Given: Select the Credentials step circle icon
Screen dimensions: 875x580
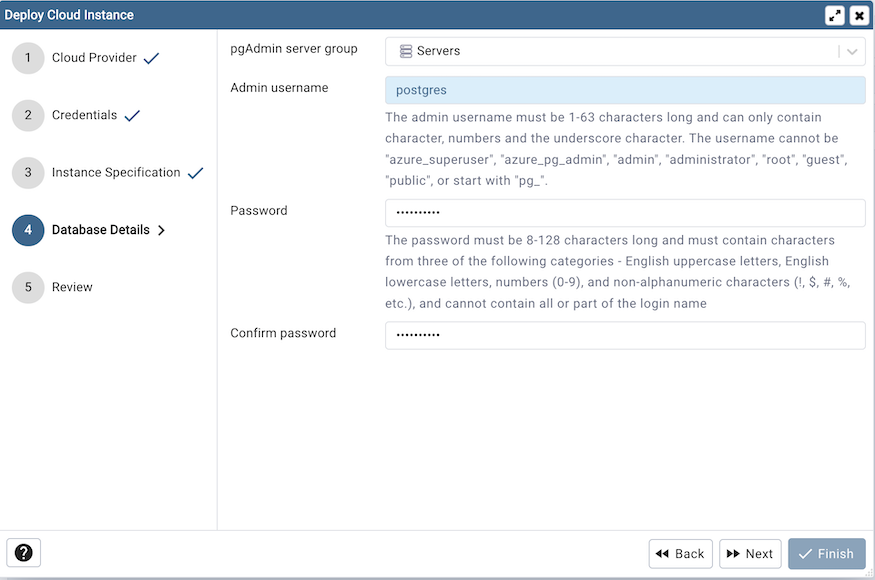Looking at the screenshot, I should coord(27,115).
